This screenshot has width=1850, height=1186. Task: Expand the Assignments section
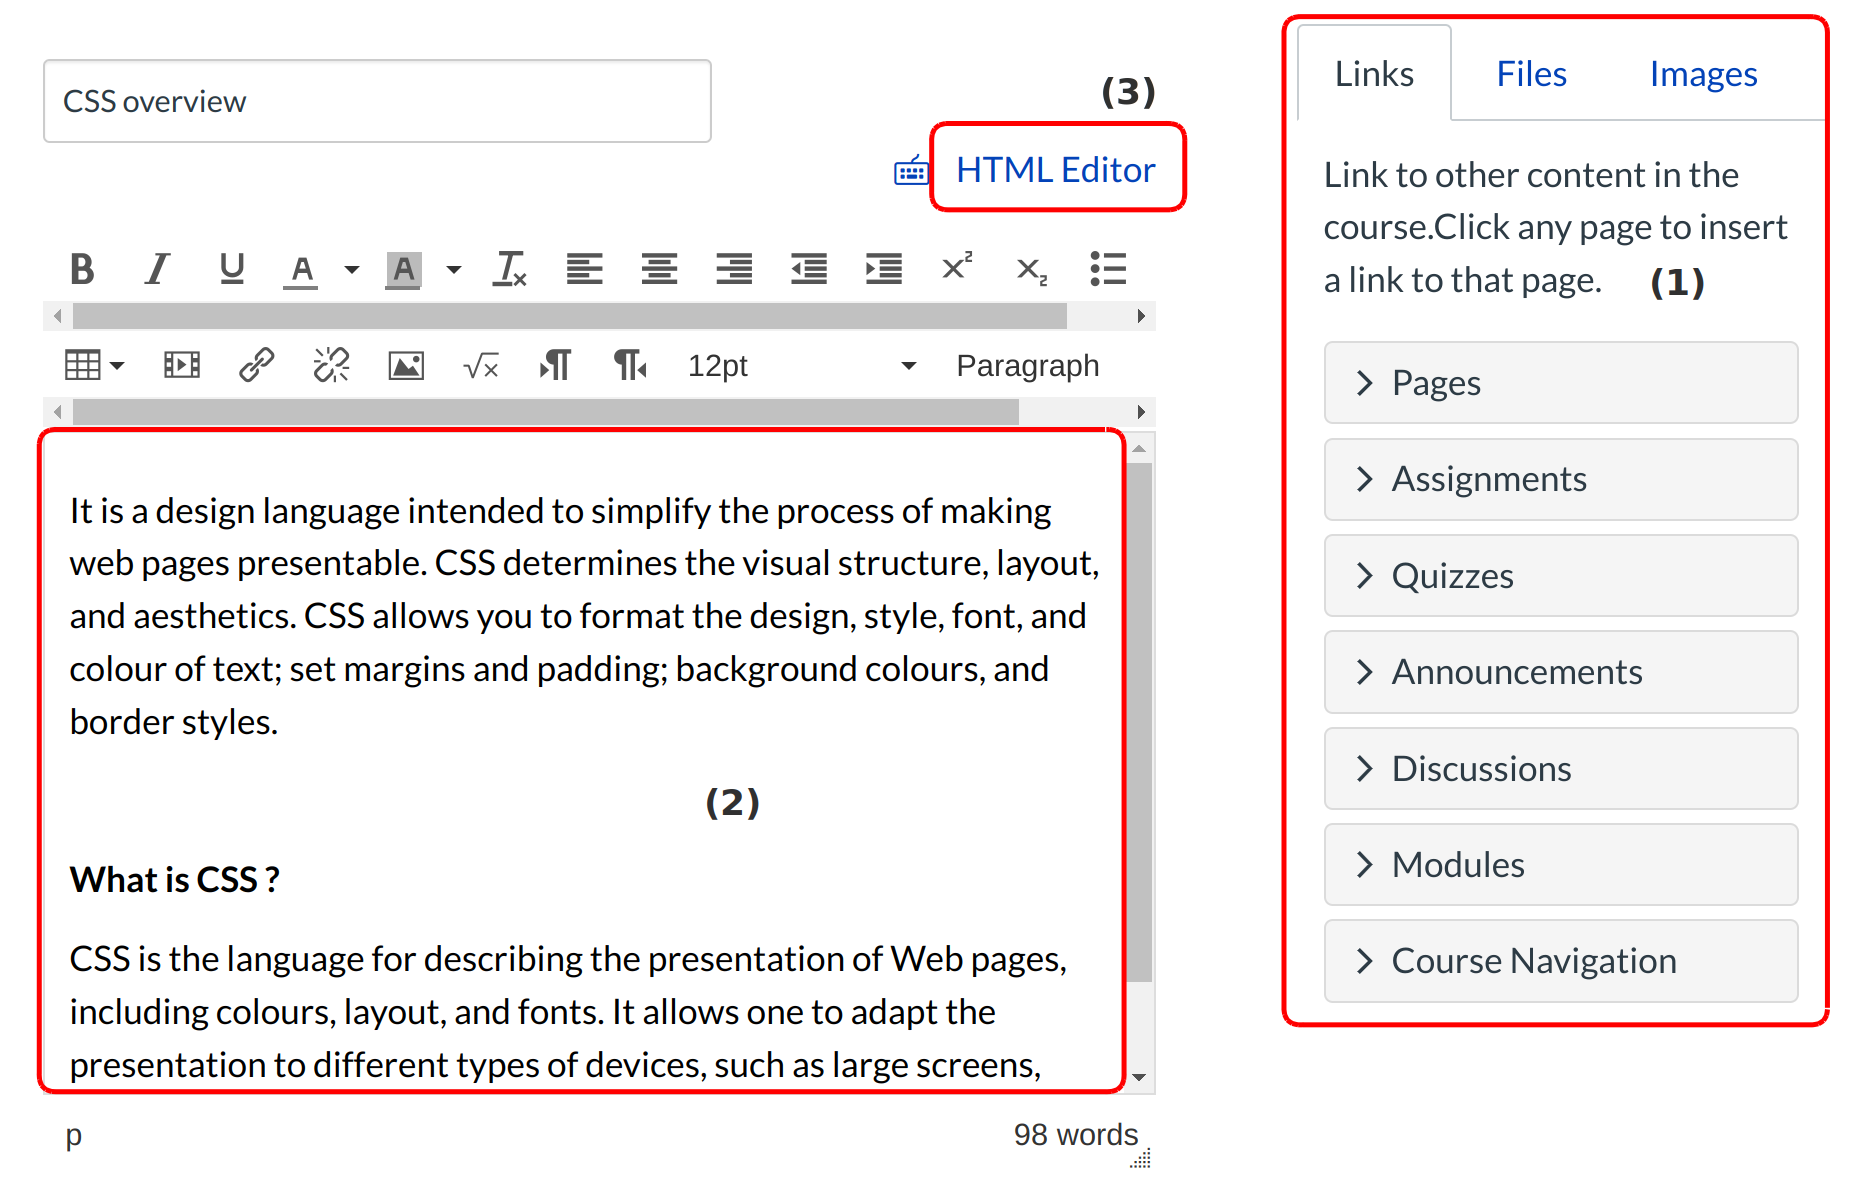(1560, 480)
